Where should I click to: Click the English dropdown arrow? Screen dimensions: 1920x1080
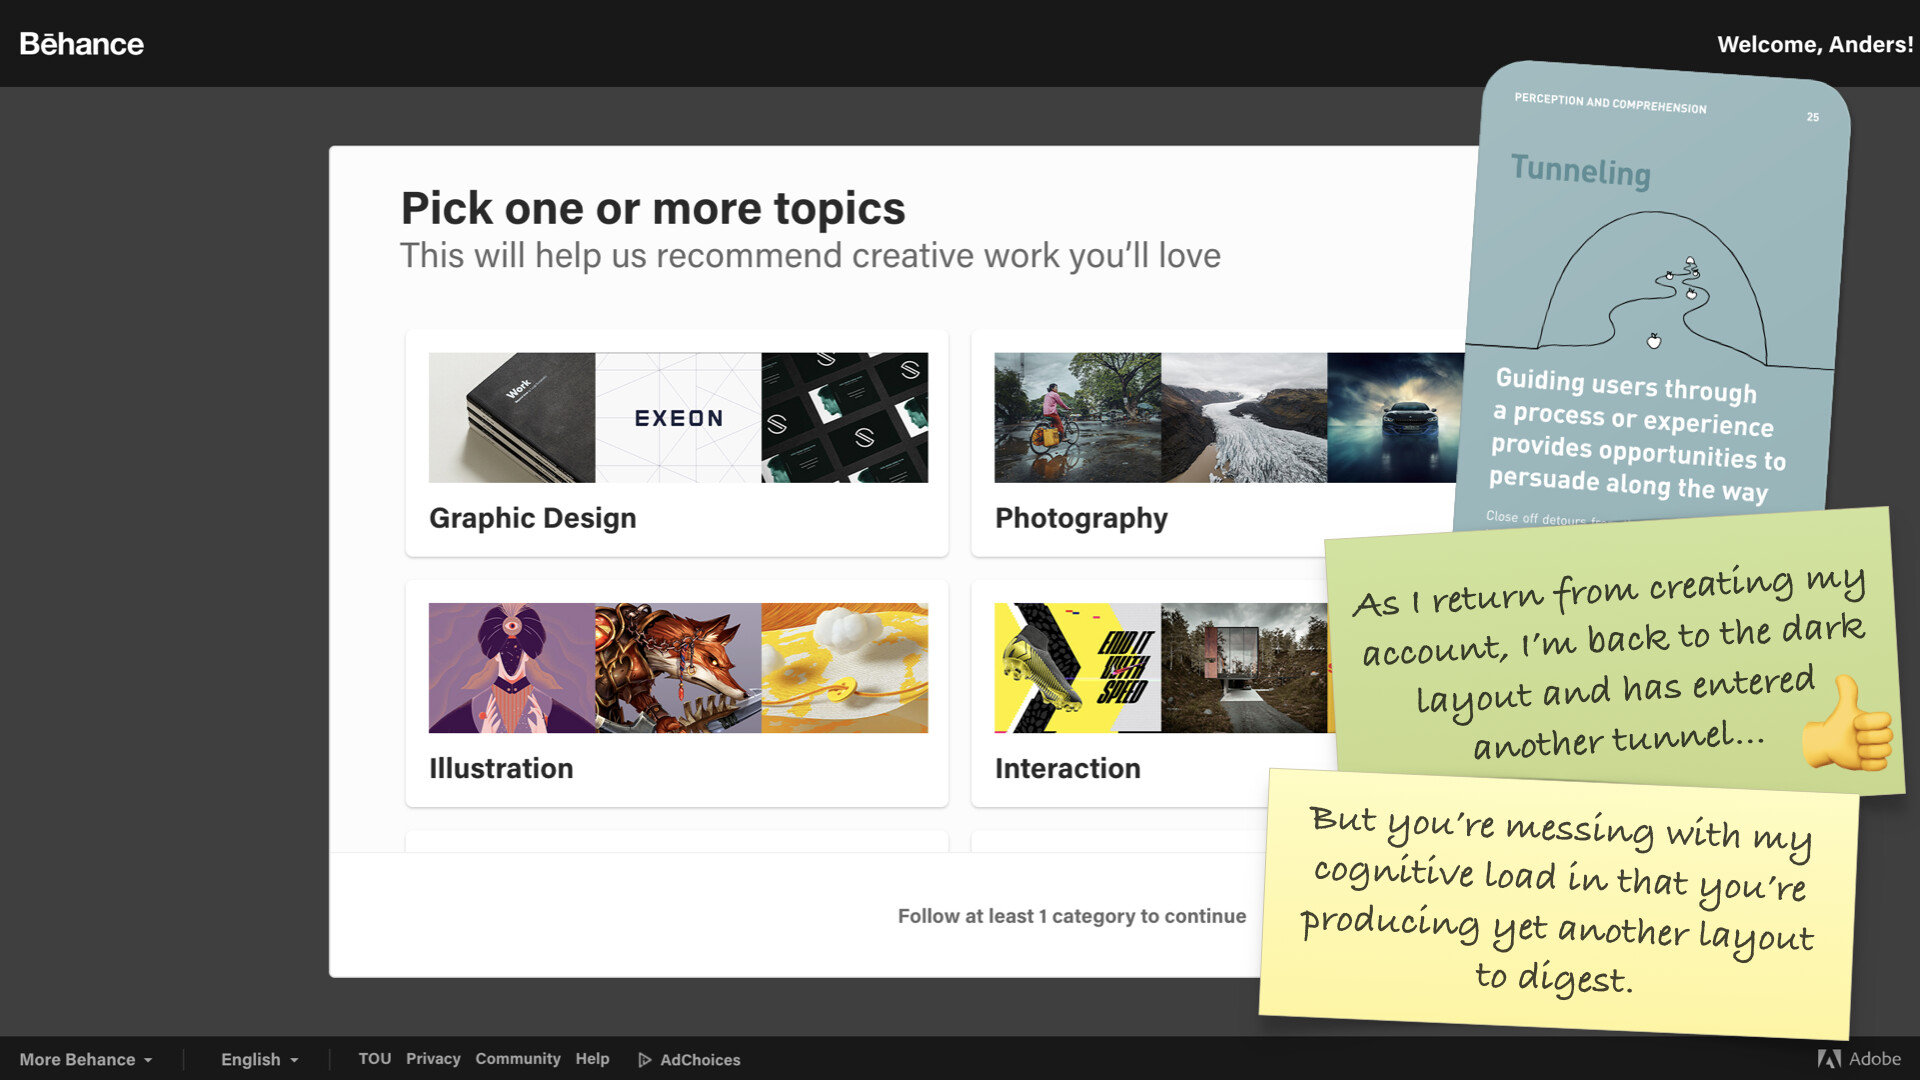tap(294, 1060)
